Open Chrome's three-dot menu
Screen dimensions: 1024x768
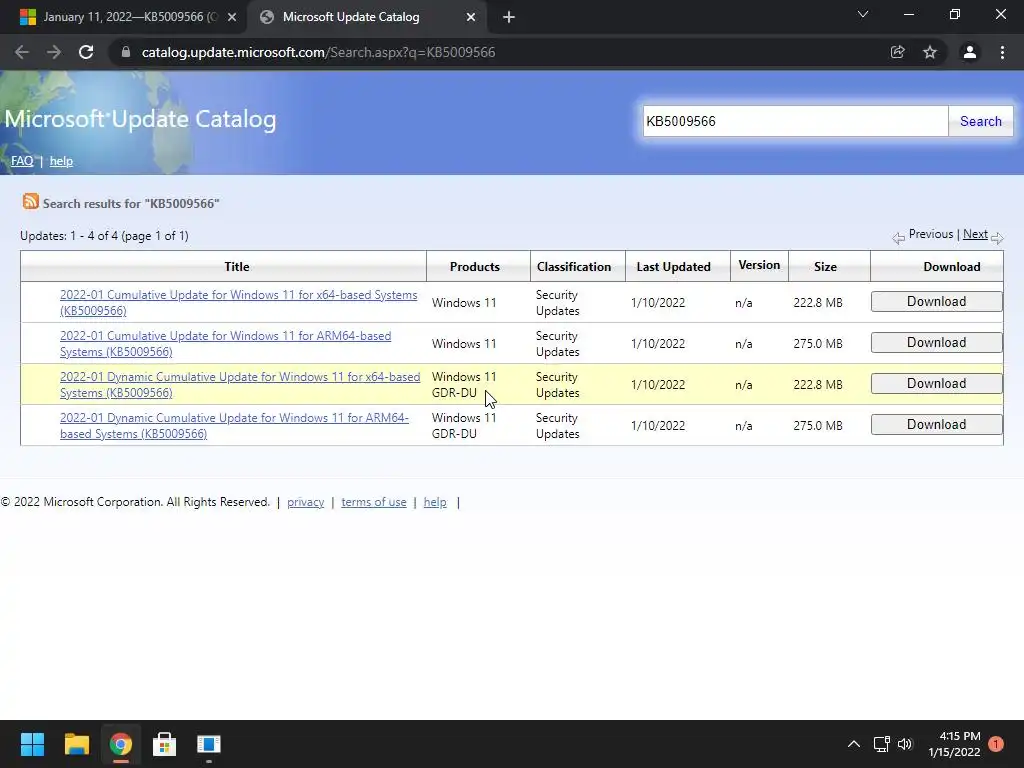[1002, 52]
